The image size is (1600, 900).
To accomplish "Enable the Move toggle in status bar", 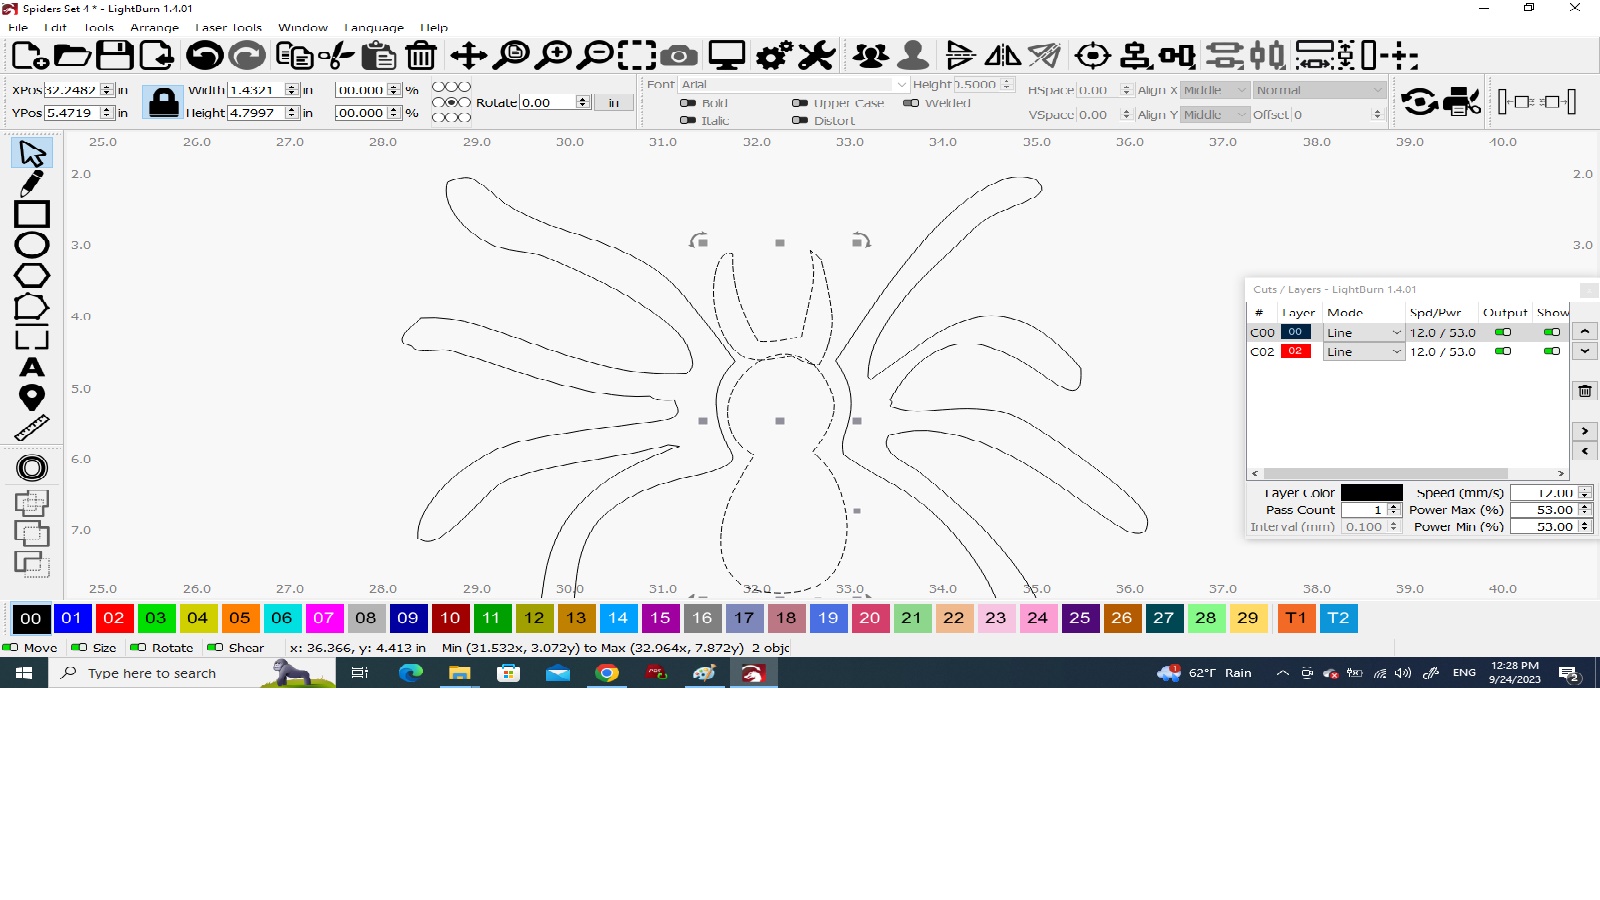I will (11, 647).
